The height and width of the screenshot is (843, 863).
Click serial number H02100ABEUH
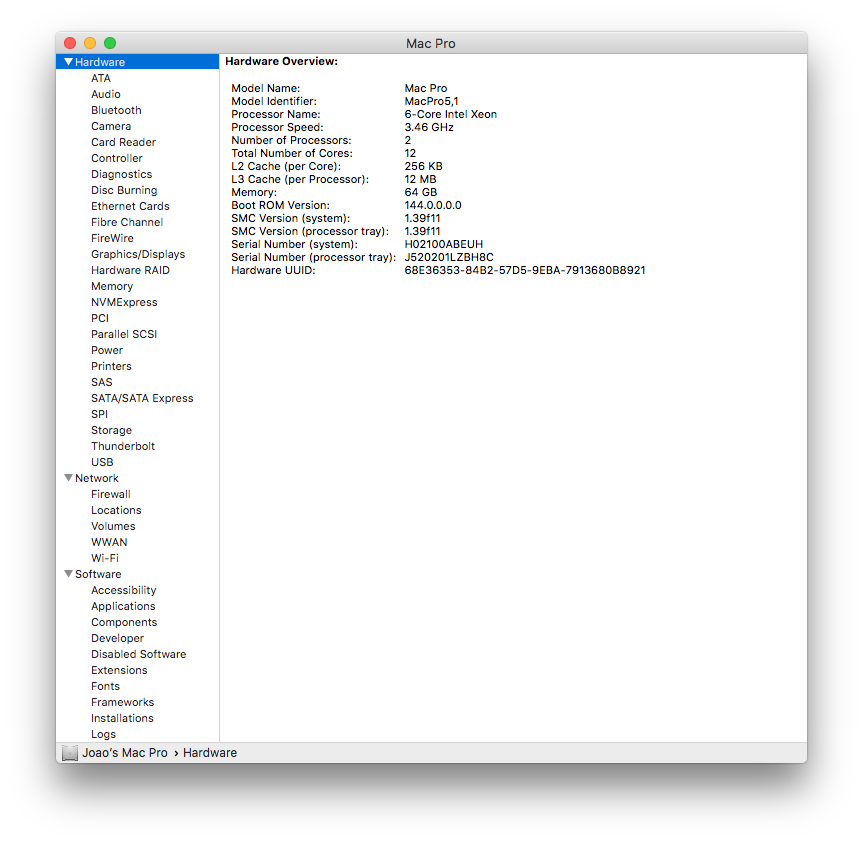pos(443,244)
